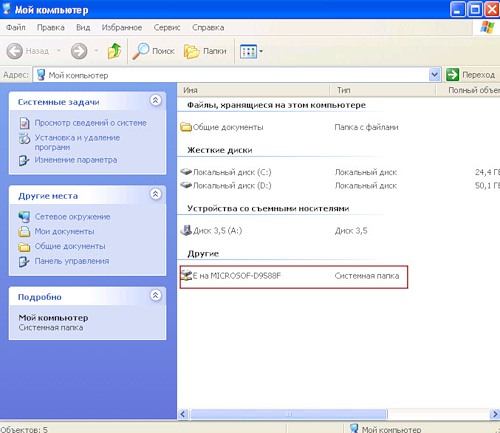Image resolution: width=500 pixels, height=433 pixels.
Task: Click the Forward green arrow icon
Action: click(79, 51)
